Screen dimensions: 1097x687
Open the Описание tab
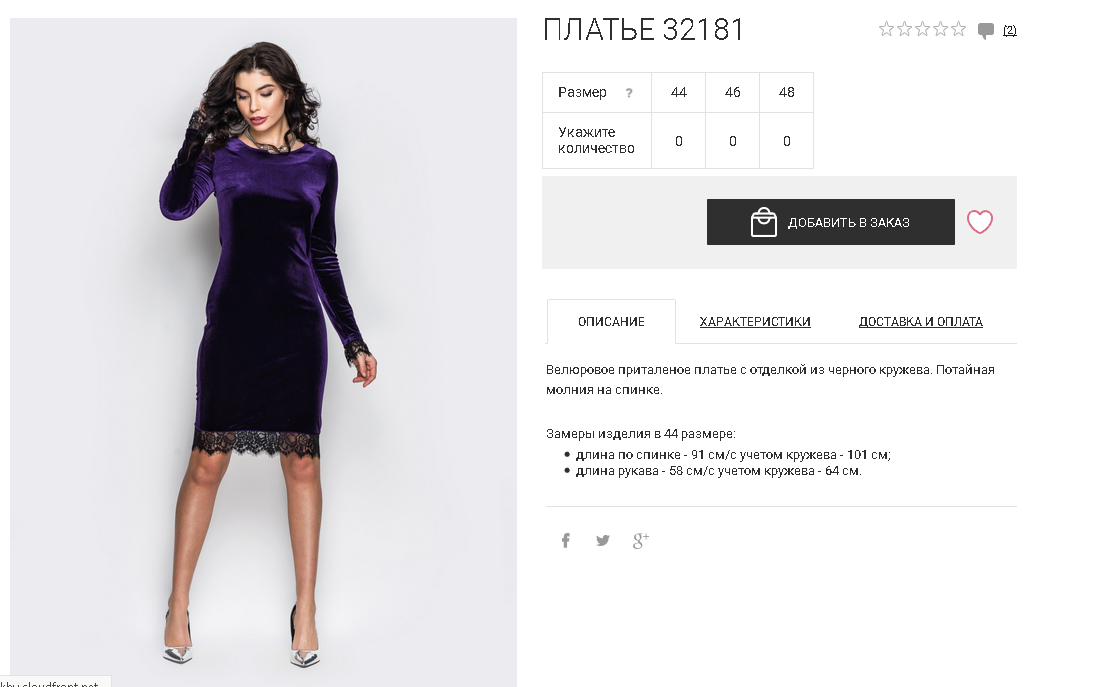point(611,322)
